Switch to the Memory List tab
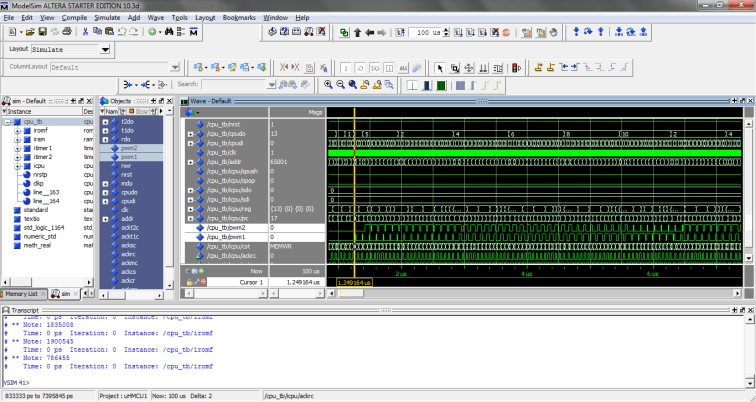The image size is (756, 402). [22, 294]
